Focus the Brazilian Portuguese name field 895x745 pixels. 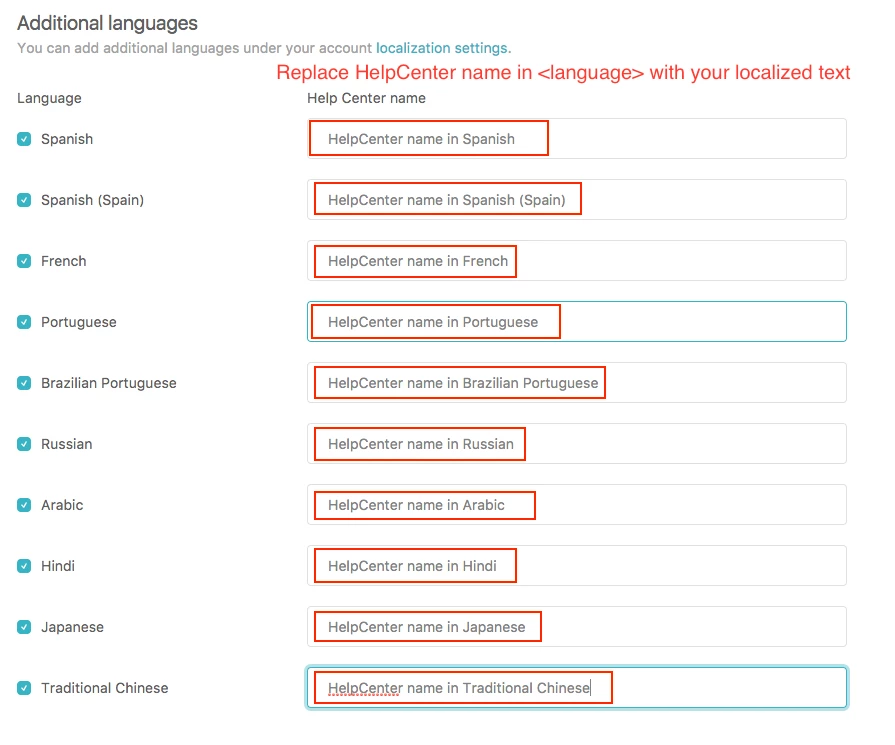[576, 383]
